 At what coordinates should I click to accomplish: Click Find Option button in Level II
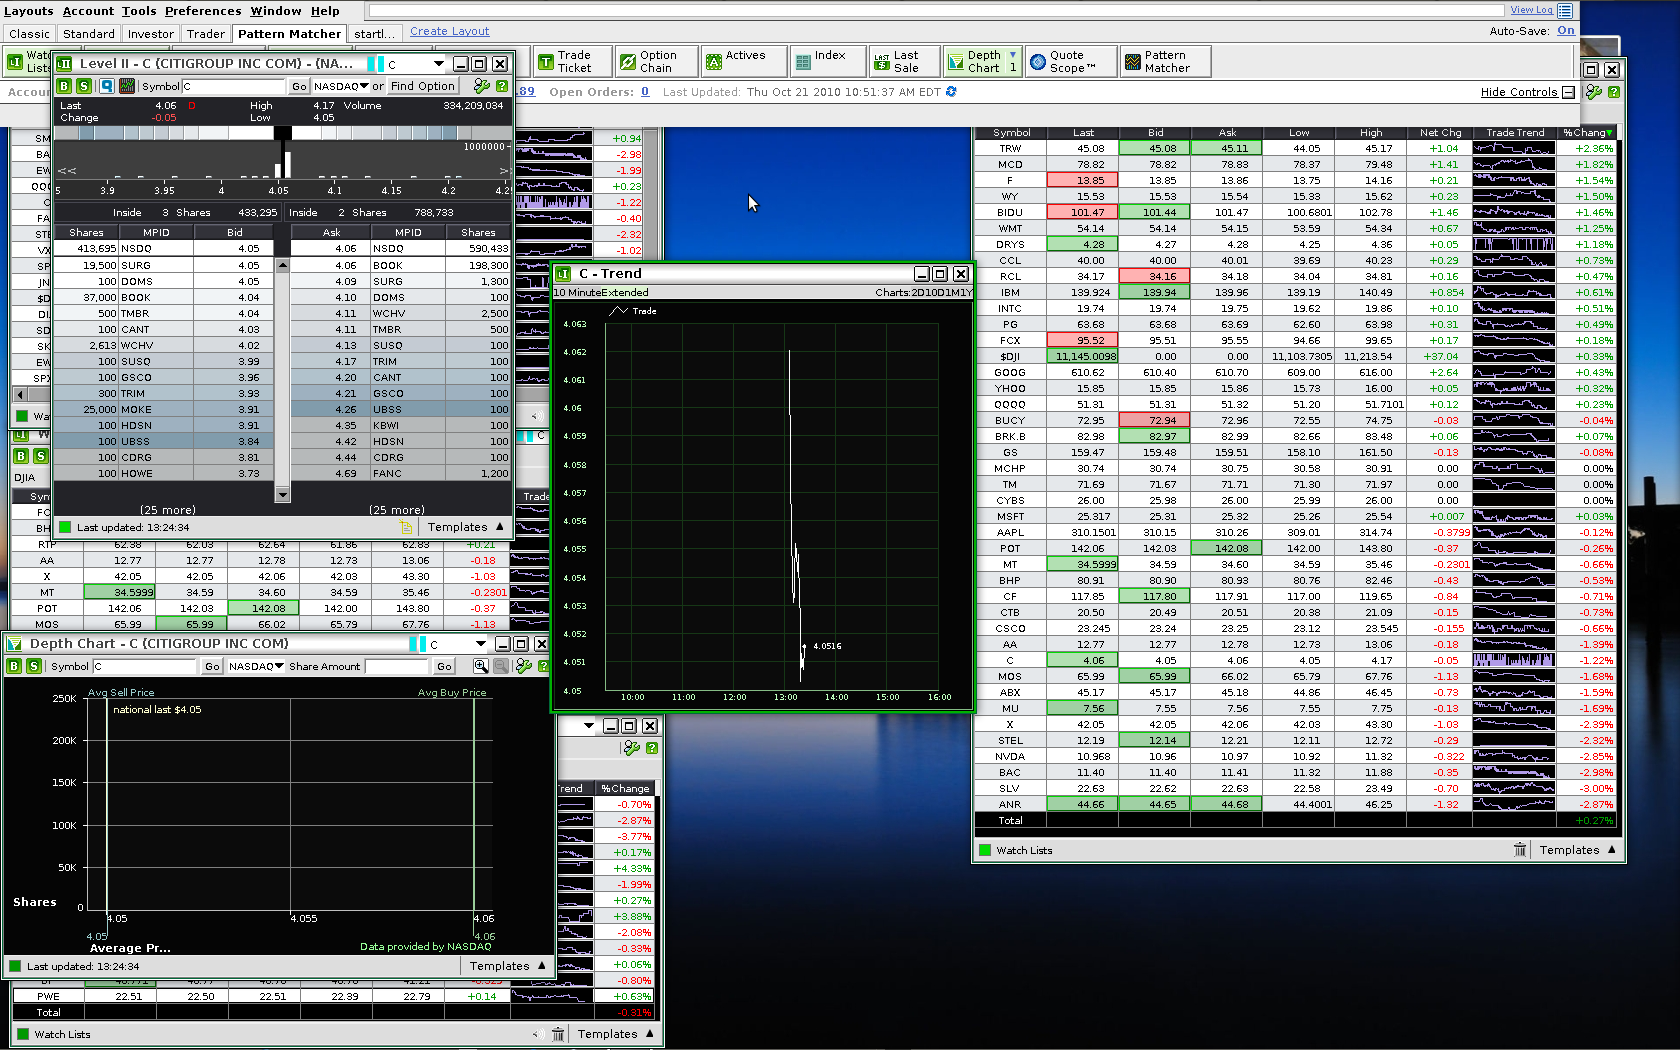pyautogui.click(x=422, y=86)
